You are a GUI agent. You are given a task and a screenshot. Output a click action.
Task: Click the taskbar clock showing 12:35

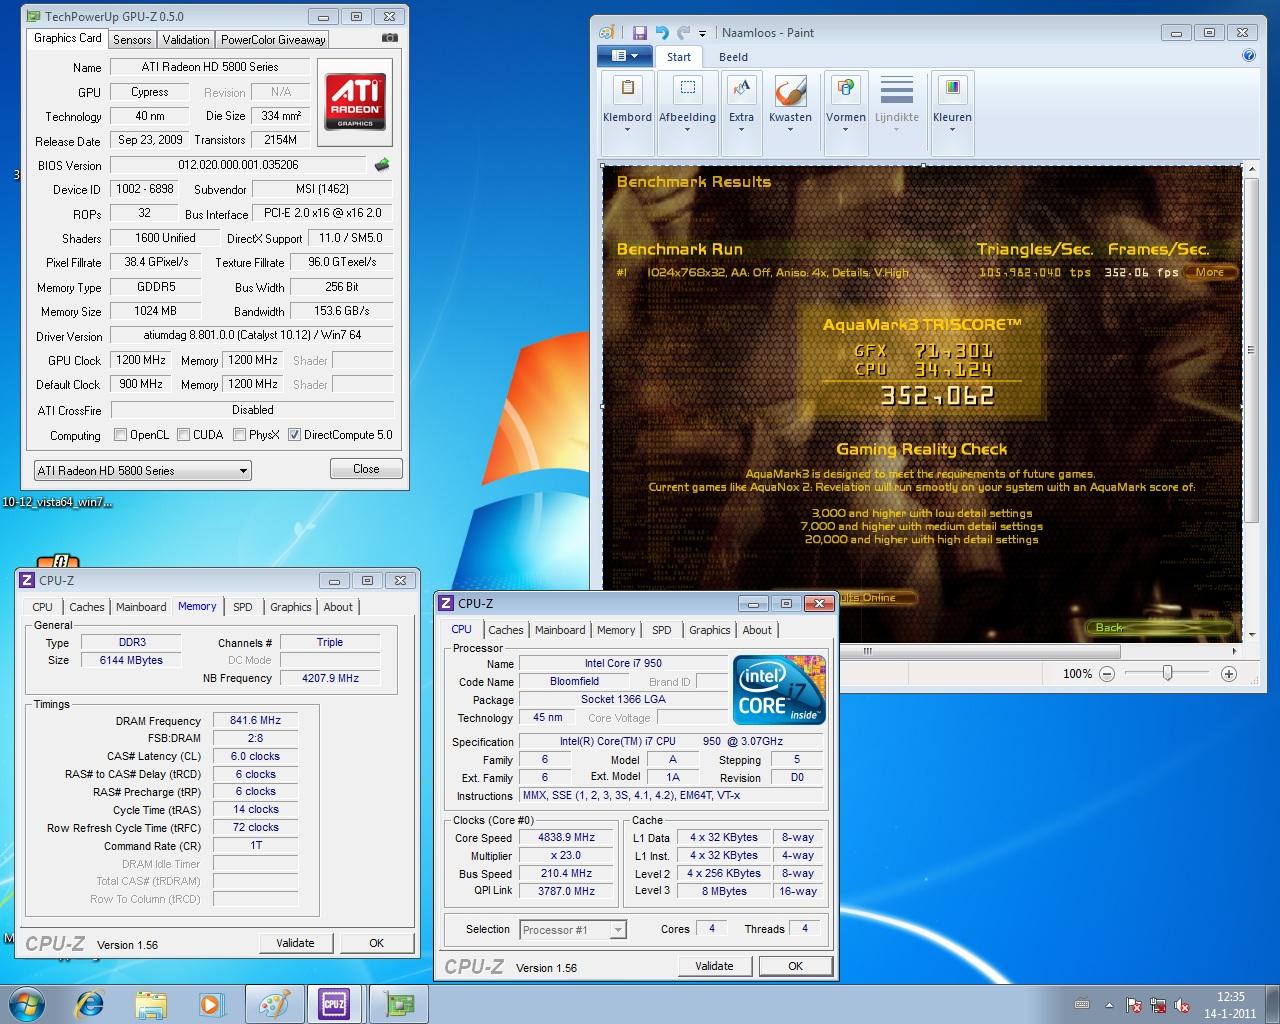(1231, 1005)
